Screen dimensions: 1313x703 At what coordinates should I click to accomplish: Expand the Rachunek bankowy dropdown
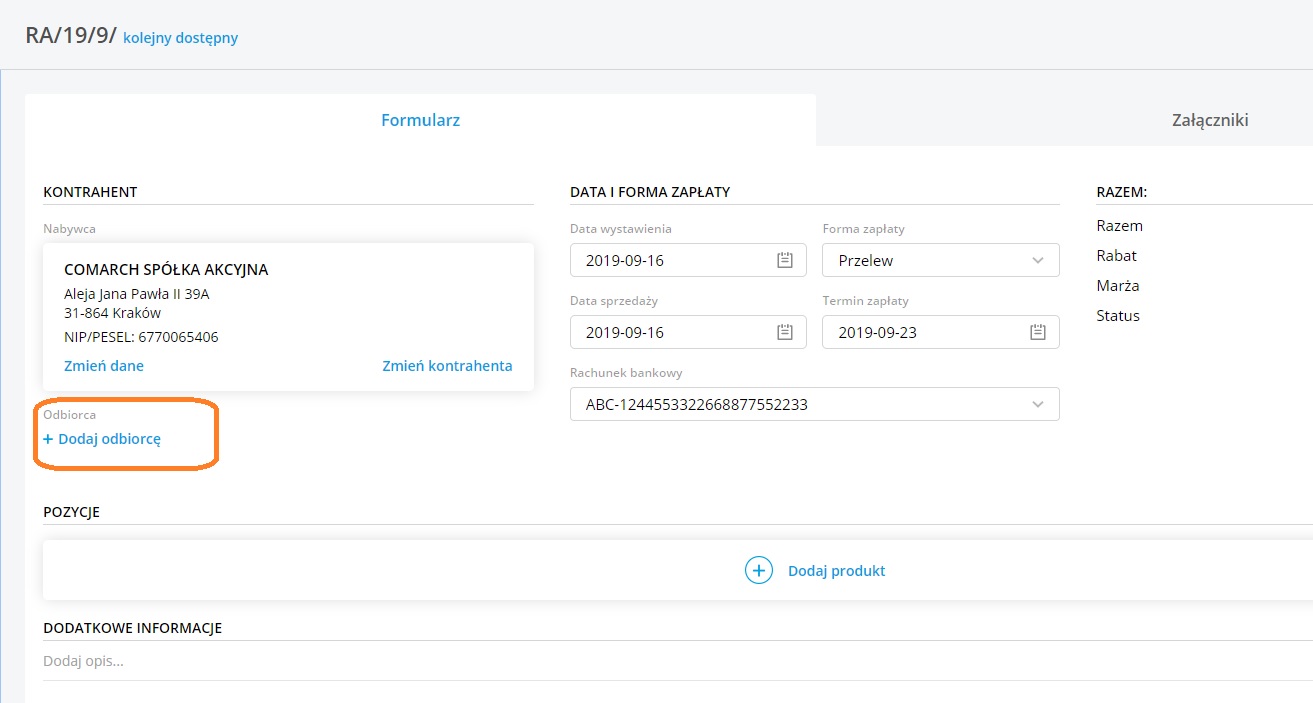click(x=1037, y=405)
